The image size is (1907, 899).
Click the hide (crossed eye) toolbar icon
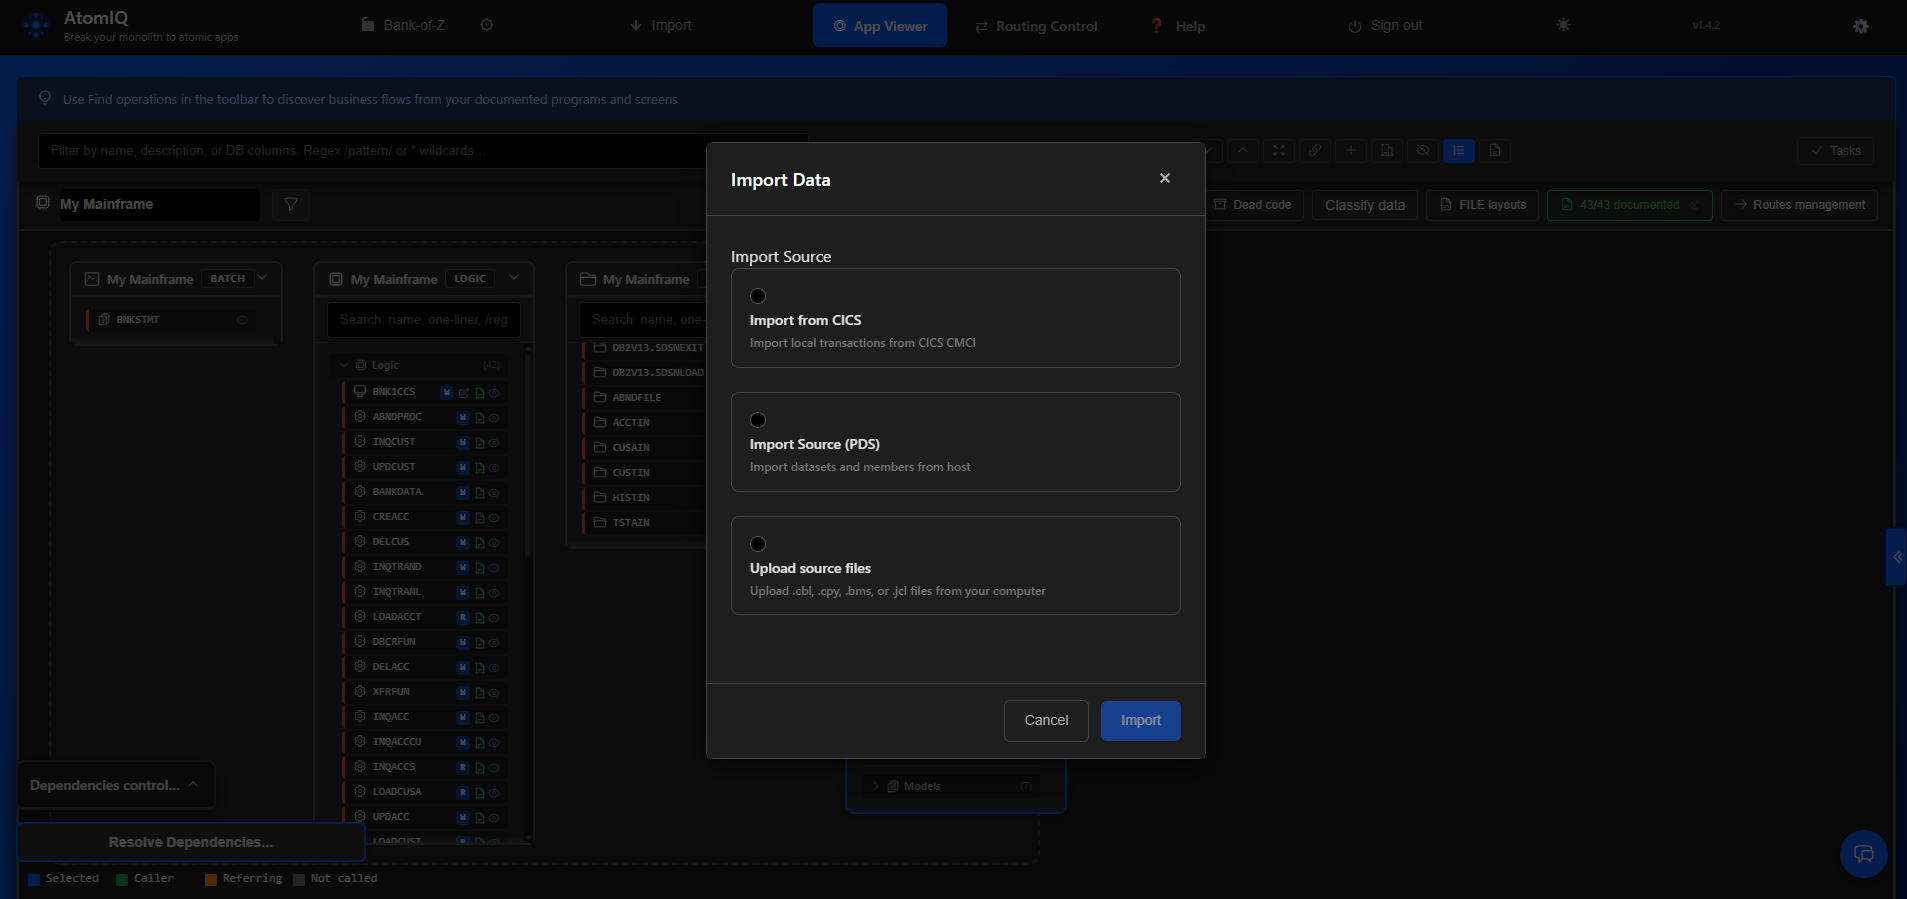click(1423, 151)
